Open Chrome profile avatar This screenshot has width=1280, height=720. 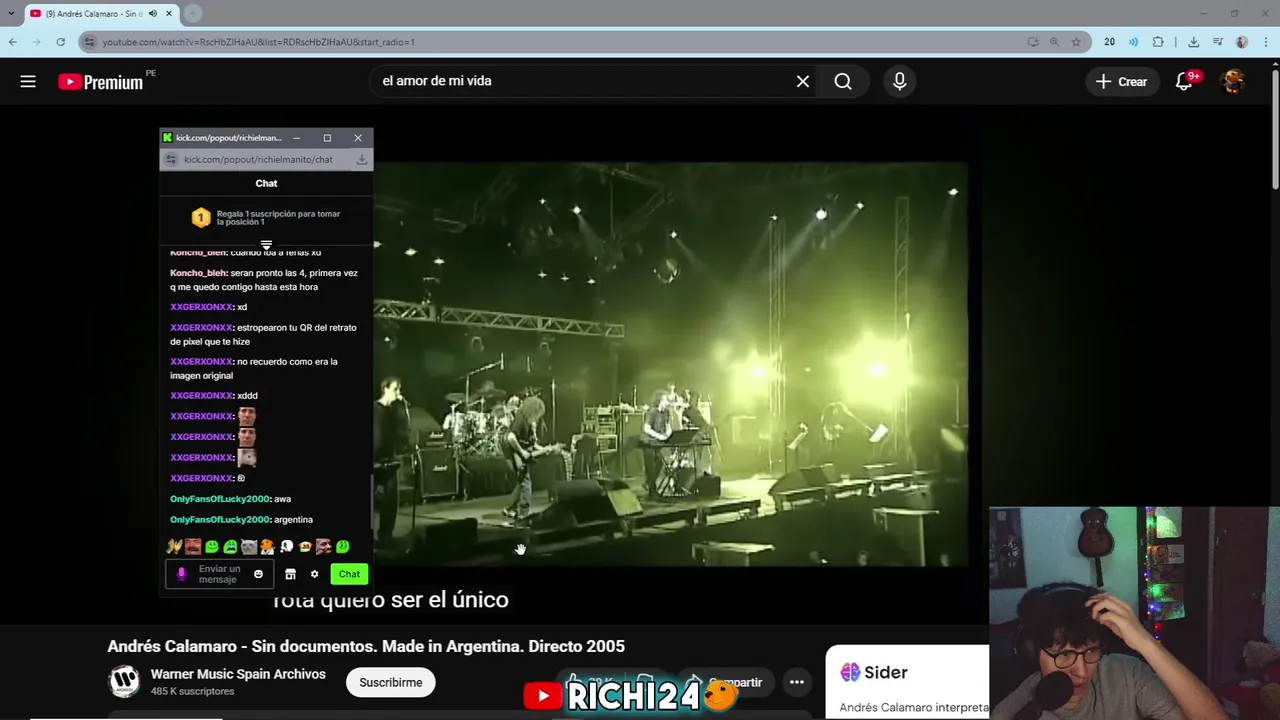(1242, 42)
